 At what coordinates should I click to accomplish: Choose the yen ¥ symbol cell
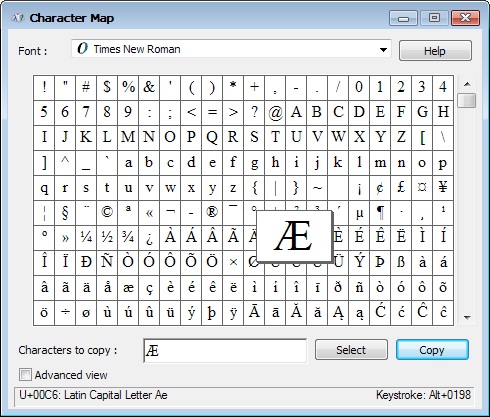tap(443, 188)
